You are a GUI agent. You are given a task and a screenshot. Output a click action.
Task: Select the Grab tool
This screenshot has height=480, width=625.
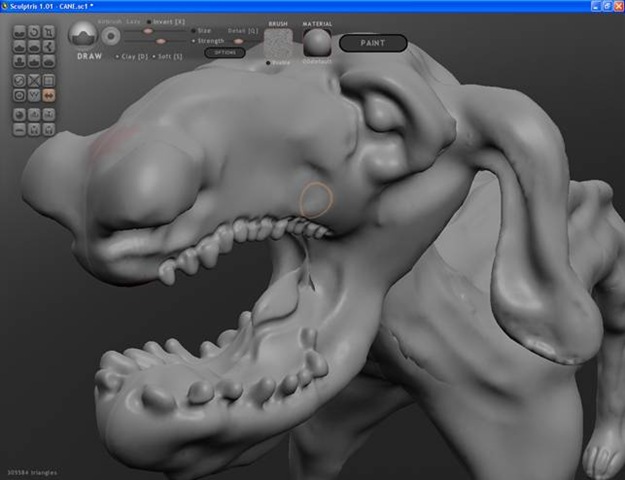(x=49, y=47)
